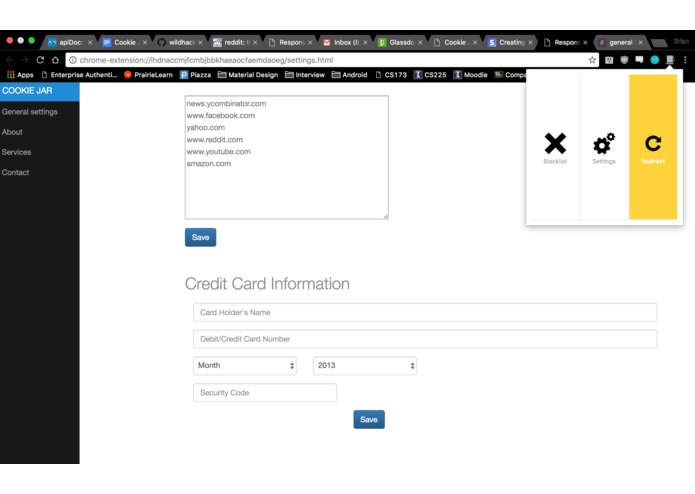
Task: Save the blacklist with Save button
Action: click(x=200, y=237)
